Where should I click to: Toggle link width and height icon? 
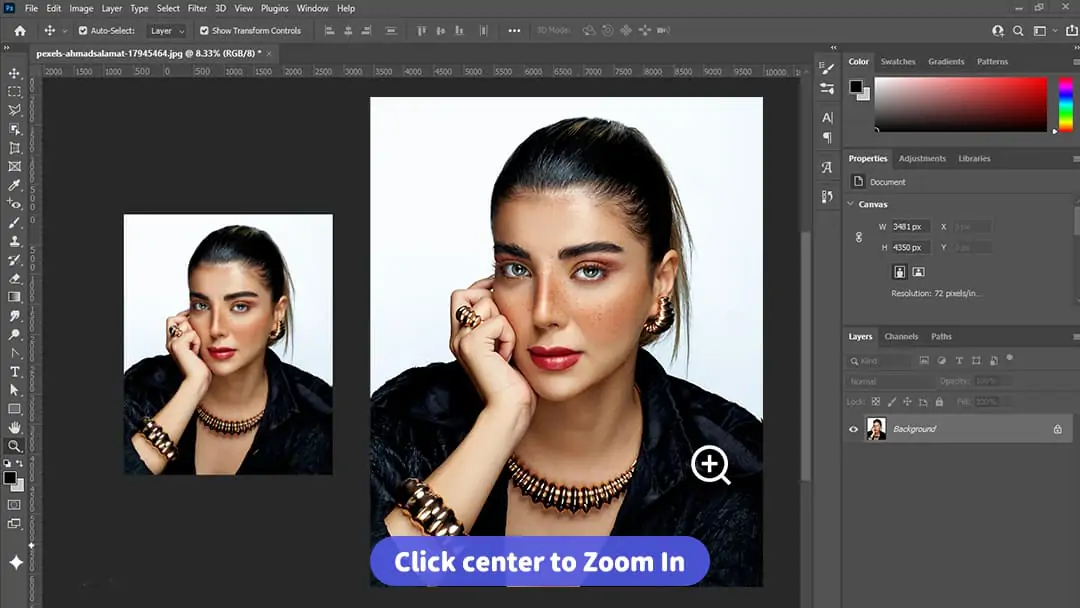859,237
